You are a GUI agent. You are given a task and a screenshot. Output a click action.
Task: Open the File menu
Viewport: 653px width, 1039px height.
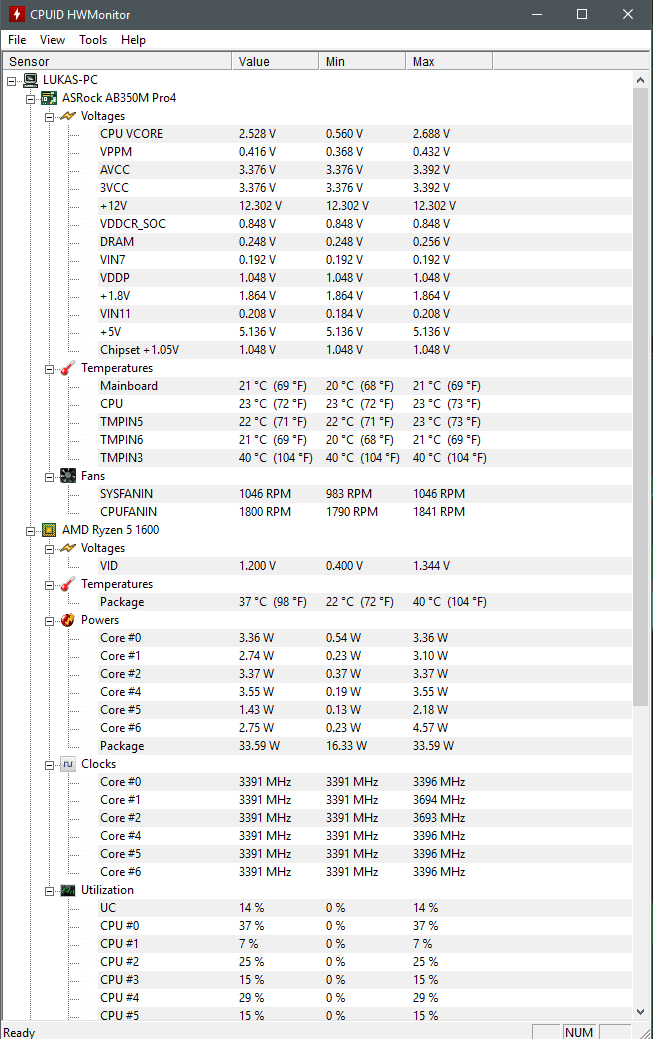tap(17, 40)
